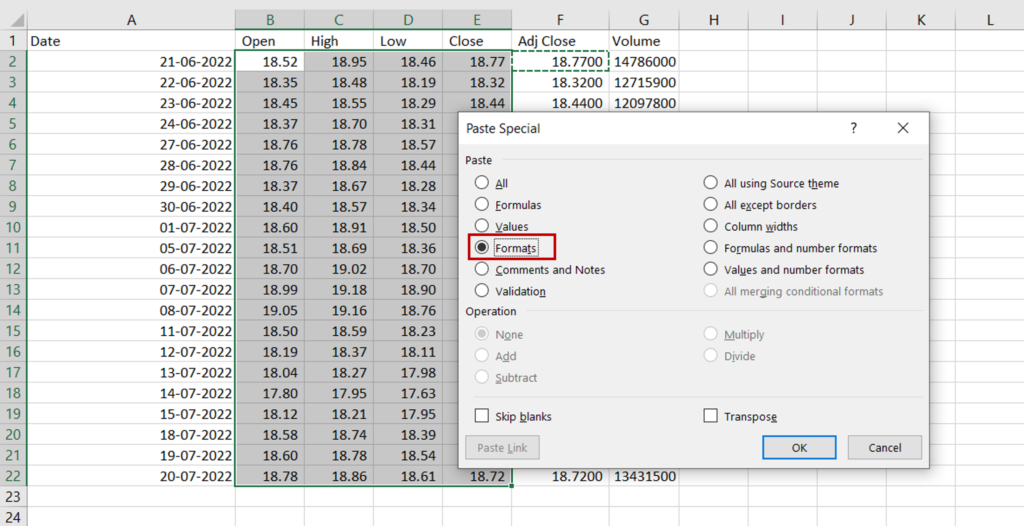Select the Formats radio button
This screenshot has height=526, width=1024.
pos(481,248)
